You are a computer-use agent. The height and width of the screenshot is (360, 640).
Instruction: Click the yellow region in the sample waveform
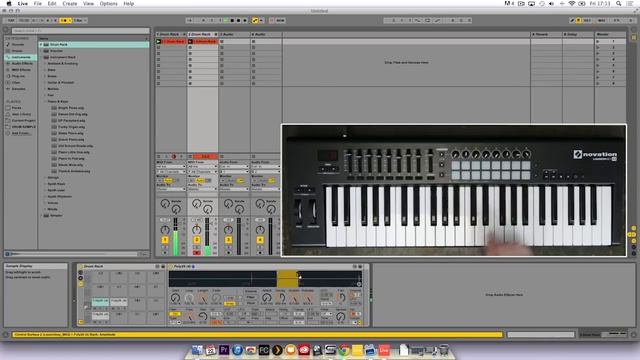287,279
